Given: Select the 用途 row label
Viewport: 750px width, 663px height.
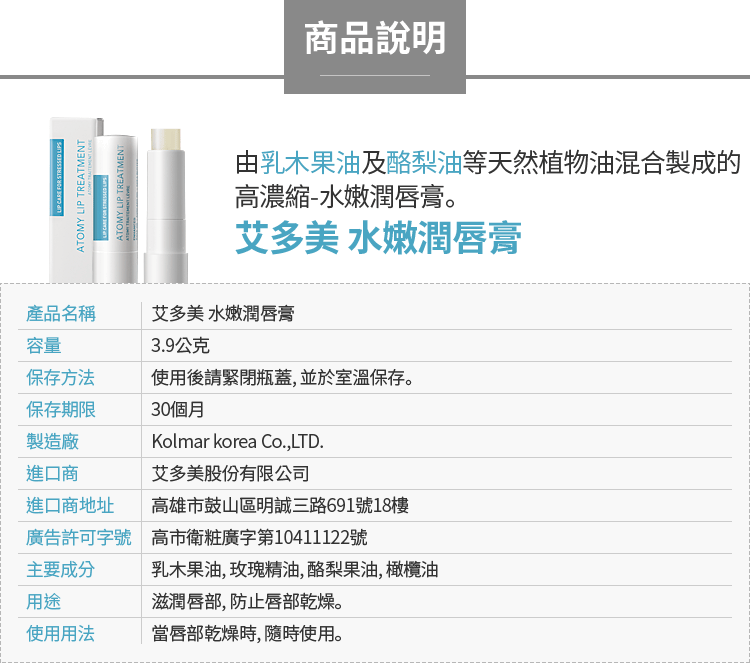Looking at the screenshot, I should (x=44, y=602).
